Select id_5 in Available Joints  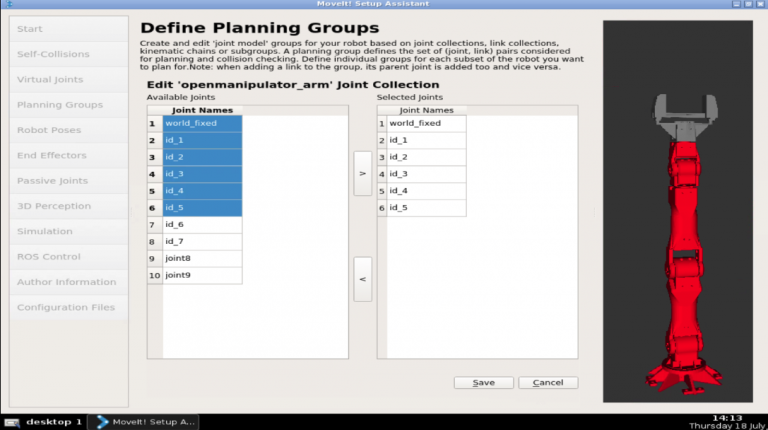click(x=202, y=208)
